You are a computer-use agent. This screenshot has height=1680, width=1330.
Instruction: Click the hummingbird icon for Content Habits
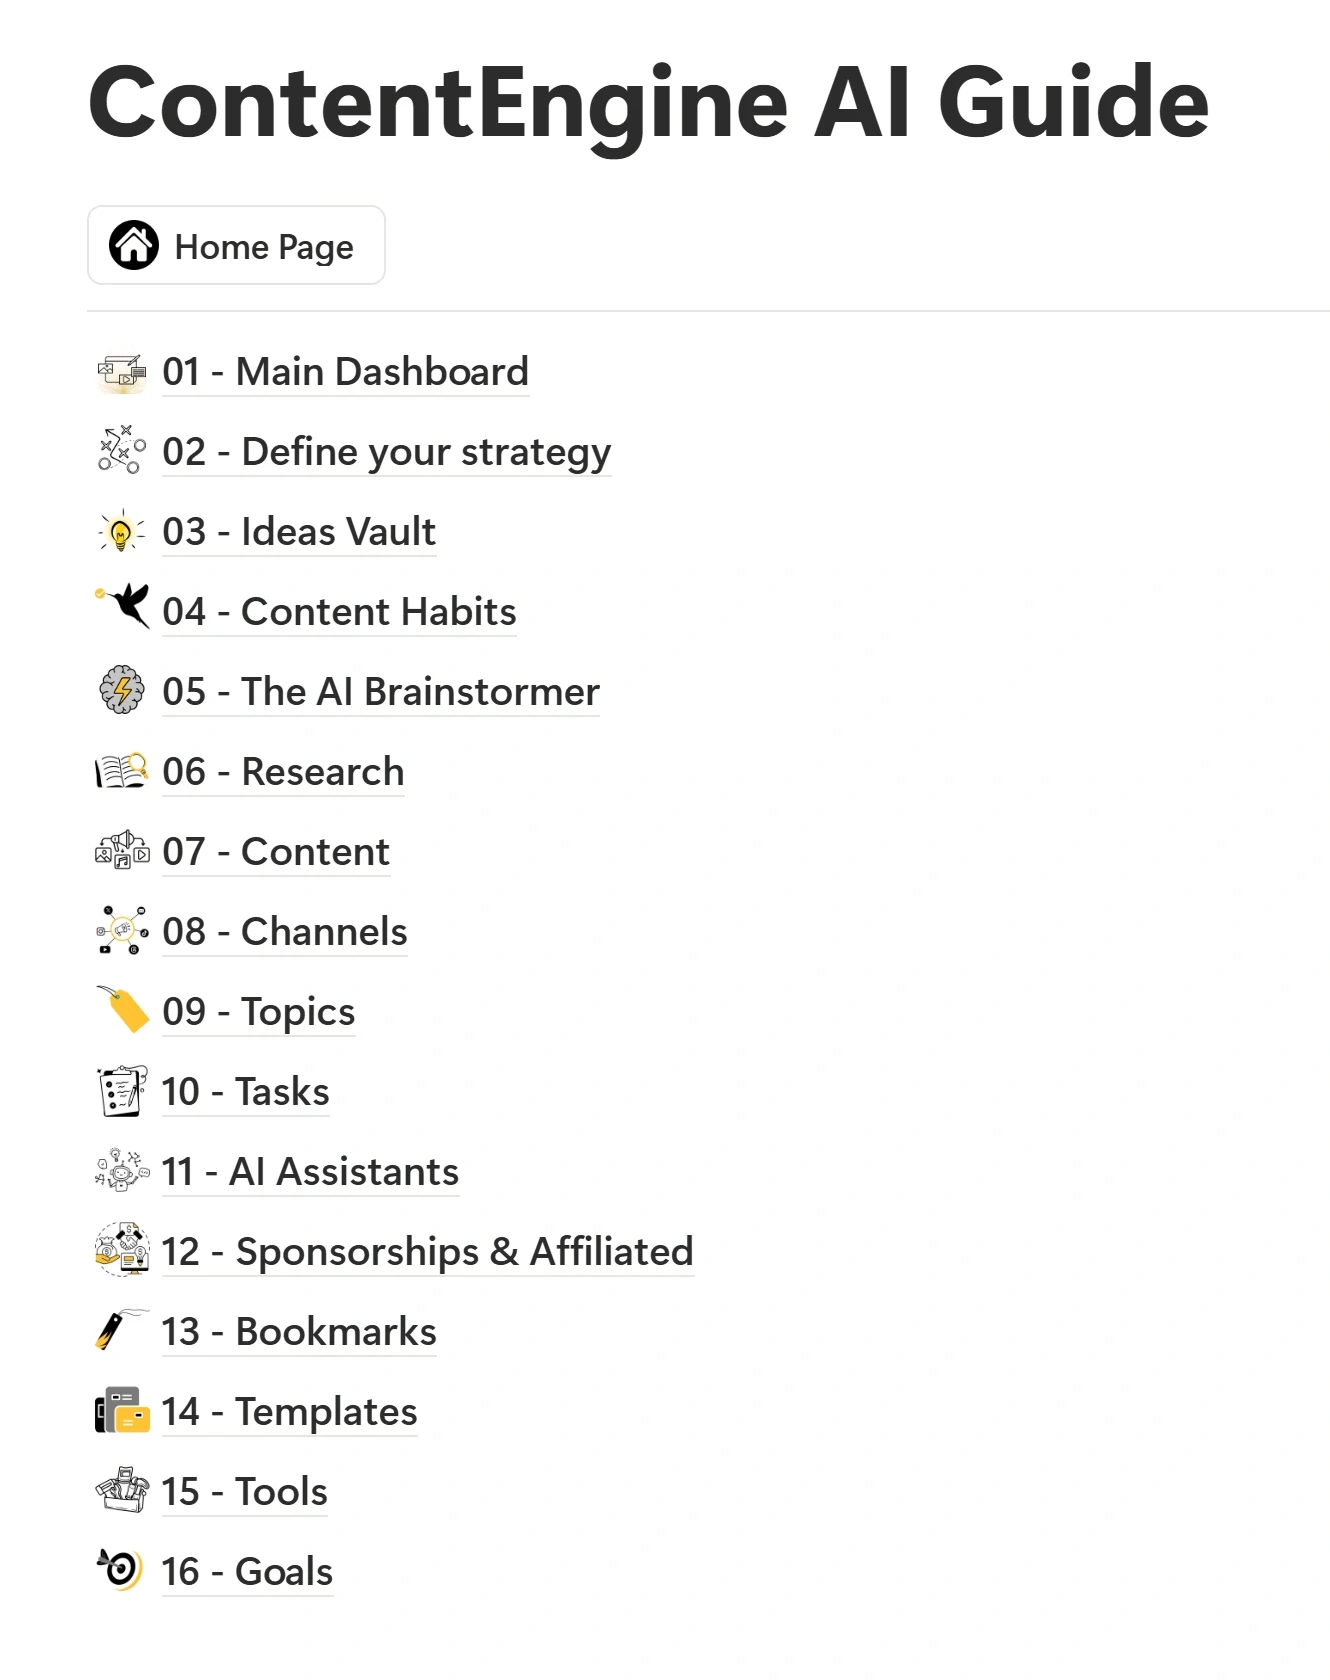point(121,611)
